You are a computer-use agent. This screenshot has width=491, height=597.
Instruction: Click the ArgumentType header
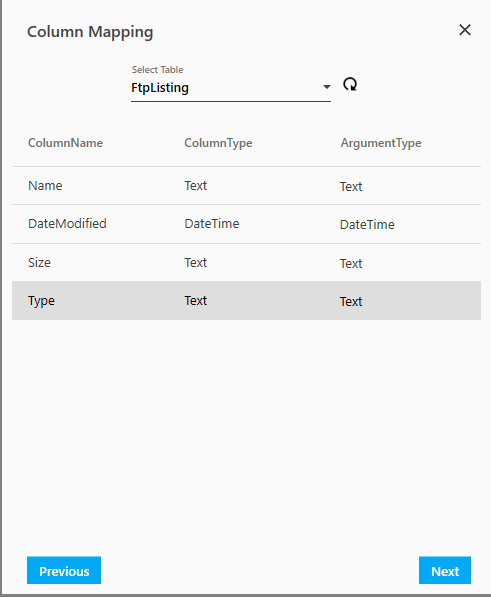pyautogui.click(x=381, y=143)
